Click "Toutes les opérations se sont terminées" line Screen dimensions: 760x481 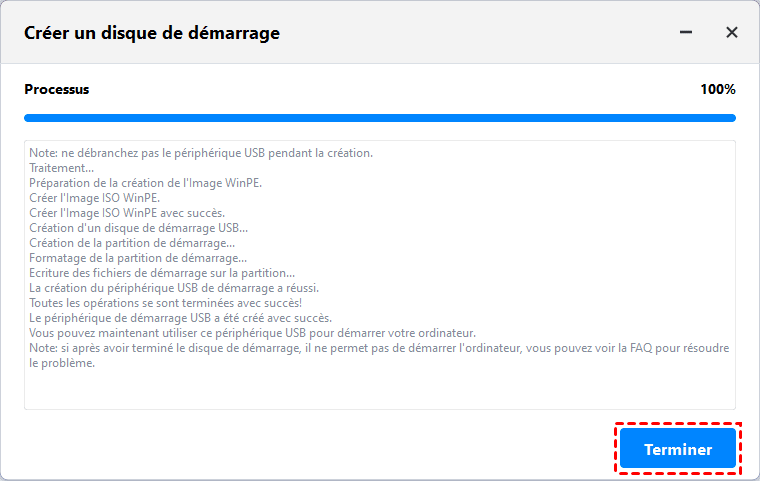point(164,303)
